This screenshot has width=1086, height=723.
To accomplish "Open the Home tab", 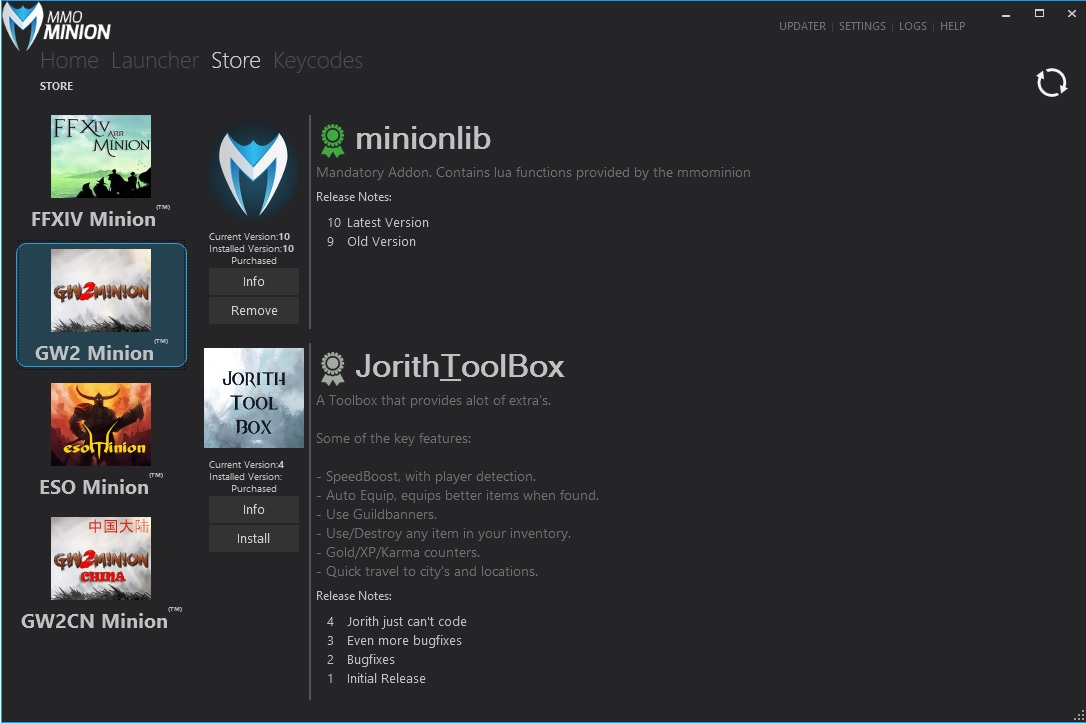I will [x=69, y=61].
